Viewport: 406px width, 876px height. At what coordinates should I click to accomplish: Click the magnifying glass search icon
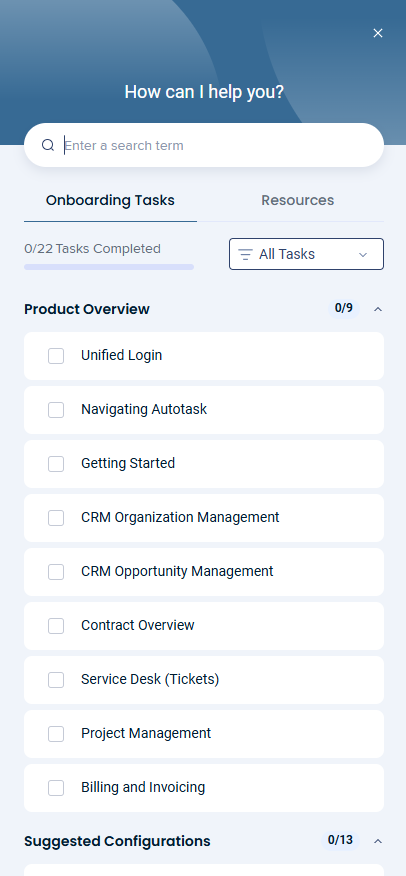tap(48, 145)
